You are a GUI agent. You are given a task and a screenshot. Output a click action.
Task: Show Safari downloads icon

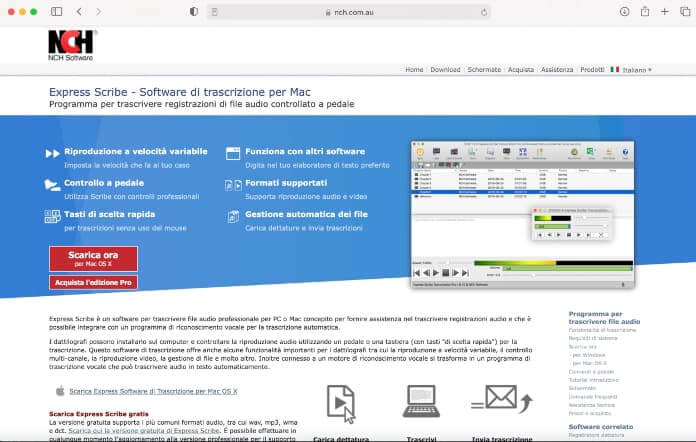625,12
